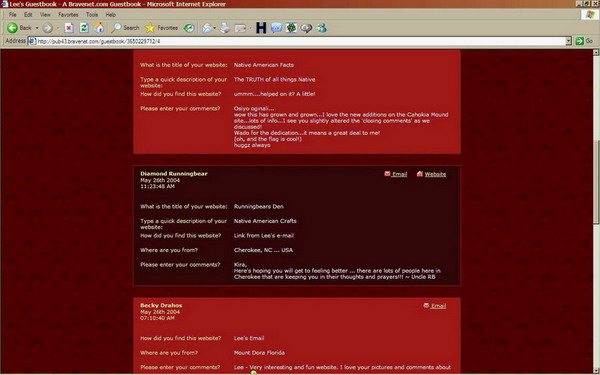Open the Mail button dropdown
The width and height of the screenshot is (600, 375).
[215, 28]
